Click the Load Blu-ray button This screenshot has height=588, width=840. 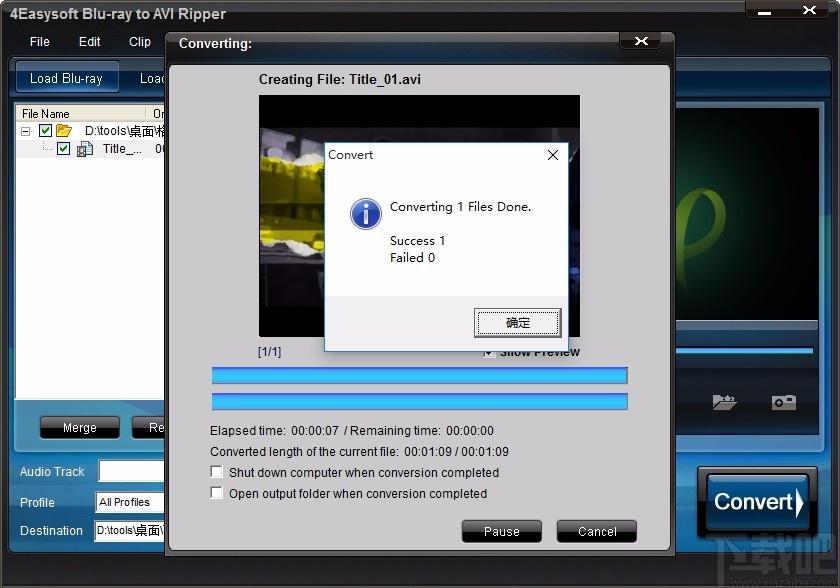tap(66, 78)
